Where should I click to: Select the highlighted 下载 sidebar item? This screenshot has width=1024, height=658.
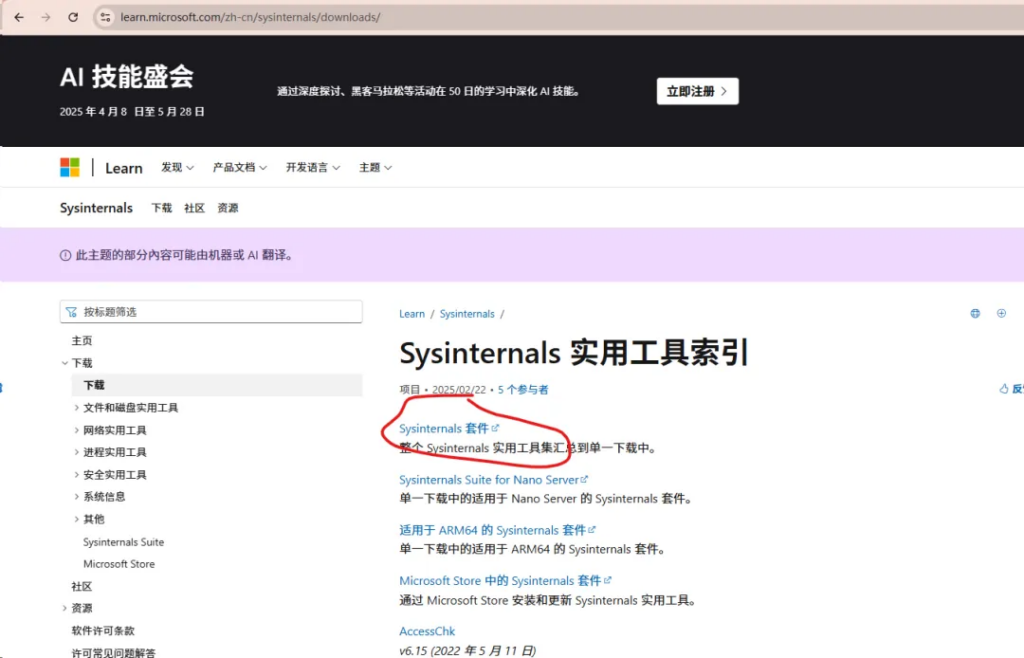point(217,385)
